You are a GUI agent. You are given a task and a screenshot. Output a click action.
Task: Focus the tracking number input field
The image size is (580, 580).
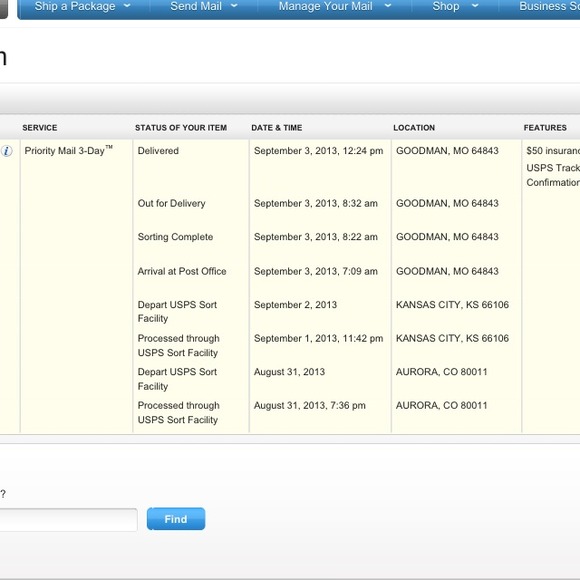[x=68, y=520]
